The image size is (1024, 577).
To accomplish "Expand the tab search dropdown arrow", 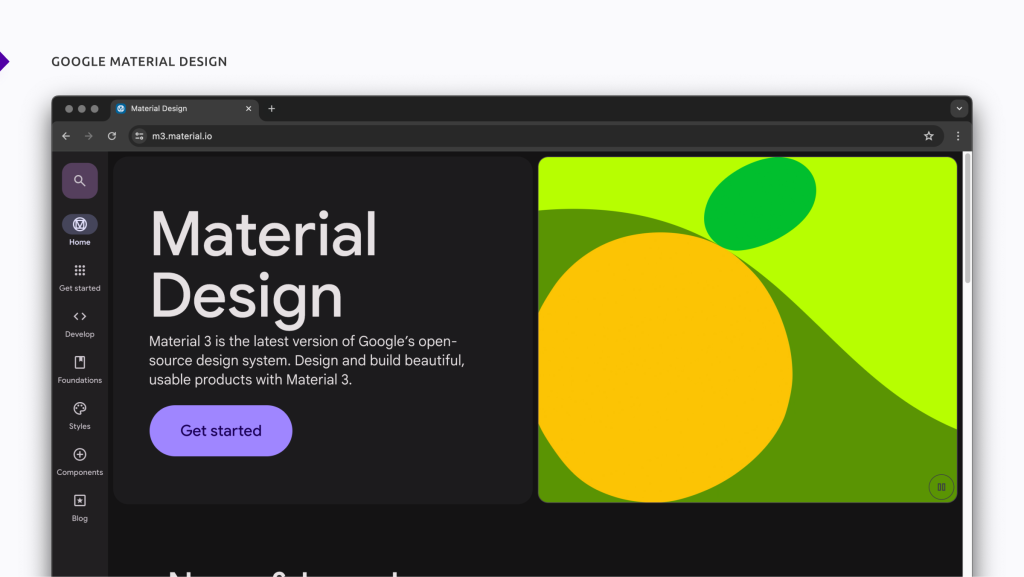I will point(959,109).
